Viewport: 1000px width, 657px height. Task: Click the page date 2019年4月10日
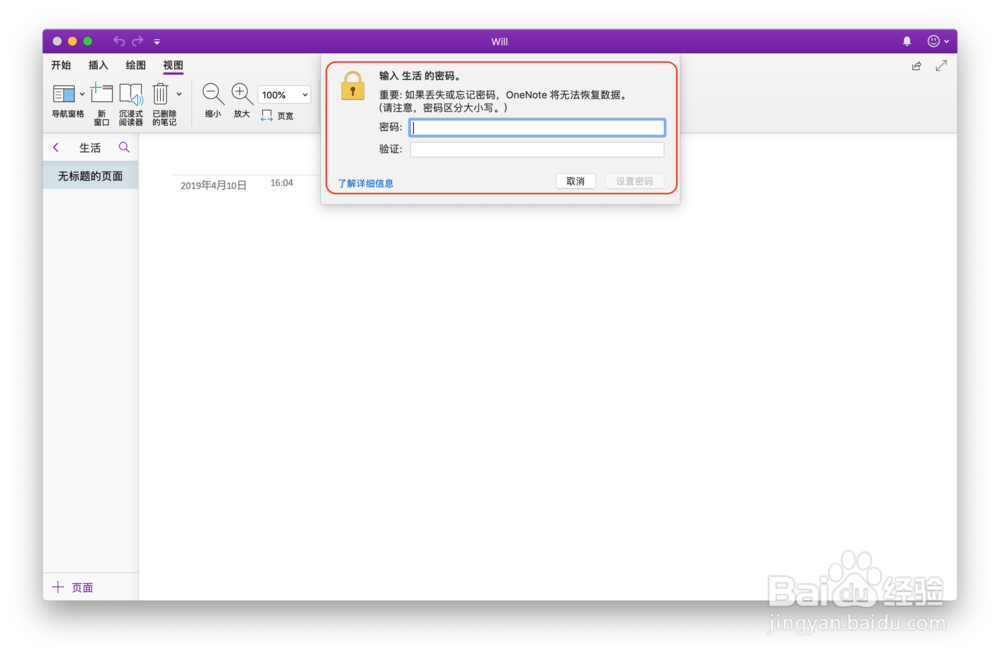[213, 186]
